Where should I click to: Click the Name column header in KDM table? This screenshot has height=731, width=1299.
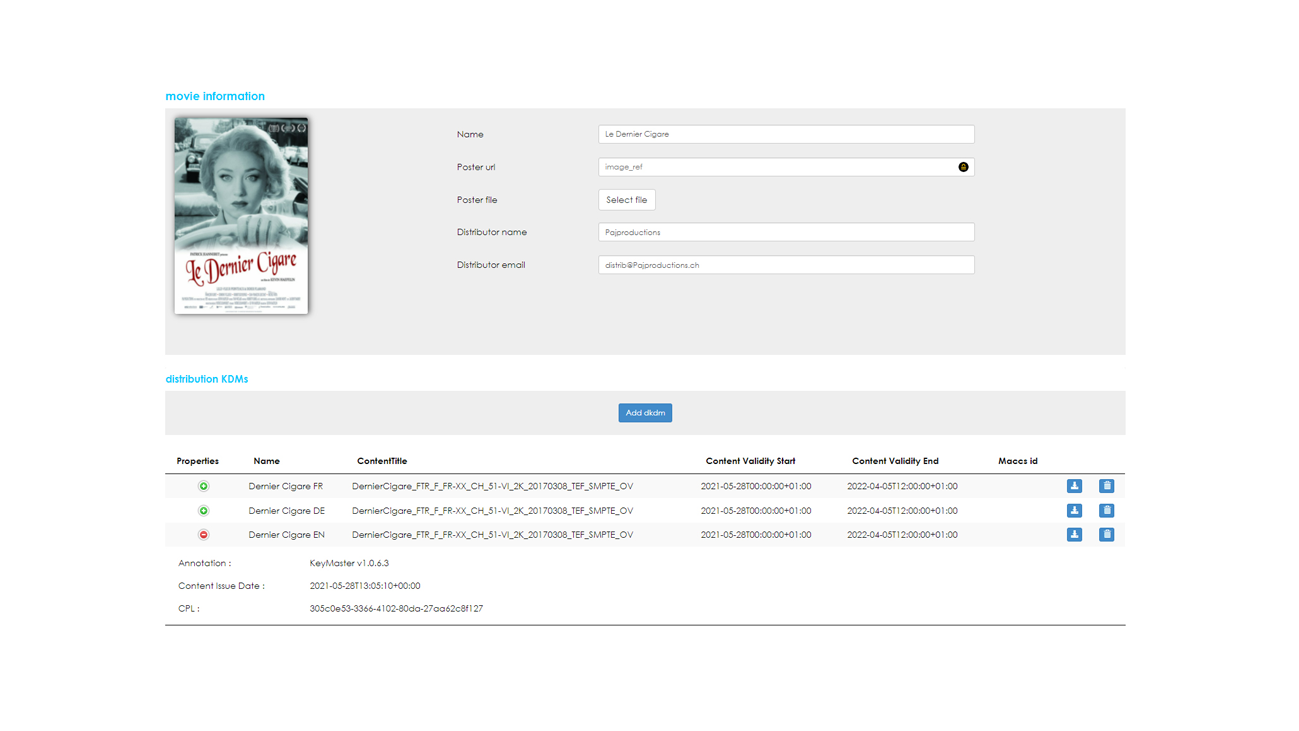(266, 461)
